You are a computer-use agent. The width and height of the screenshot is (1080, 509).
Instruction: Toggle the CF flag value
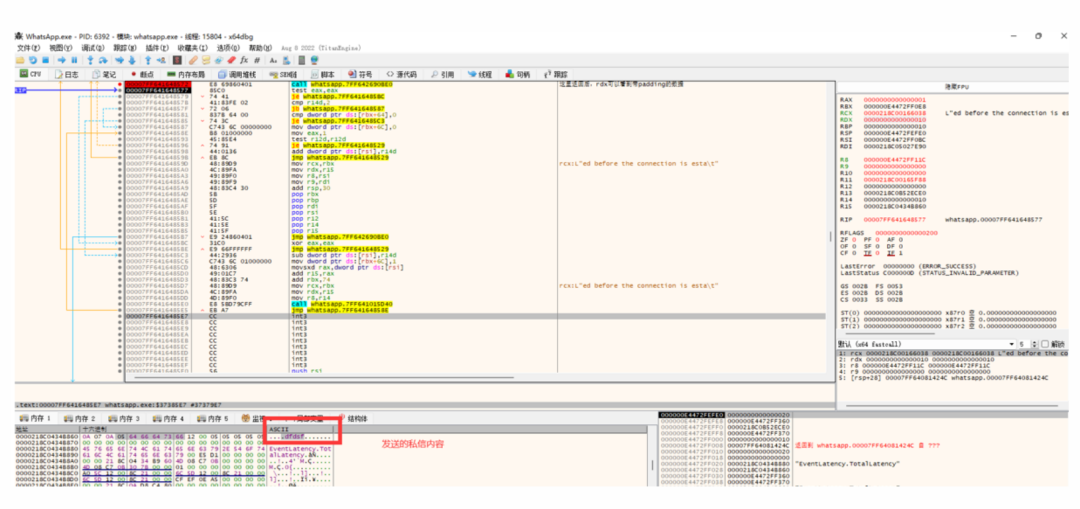pyautogui.click(x=855, y=252)
